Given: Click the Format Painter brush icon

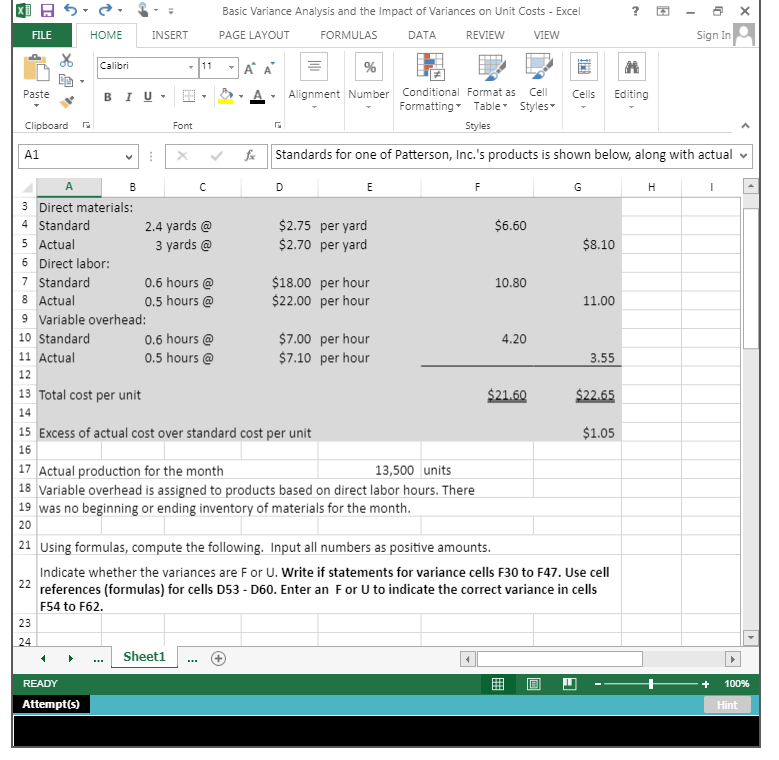Looking at the screenshot, I should pyautogui.click(x=67, y=101).
